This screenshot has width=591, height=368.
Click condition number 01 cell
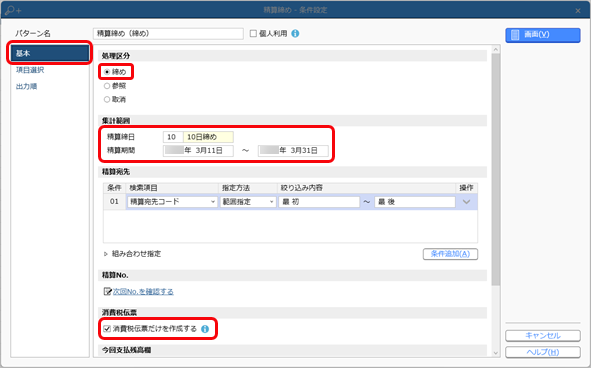(114, 201)
